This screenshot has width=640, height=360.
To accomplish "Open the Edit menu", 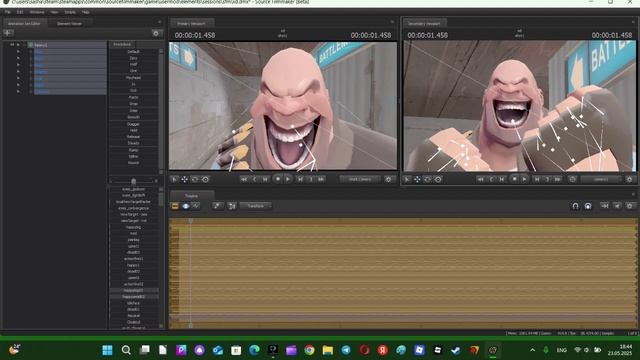I will tap(20, 12).
